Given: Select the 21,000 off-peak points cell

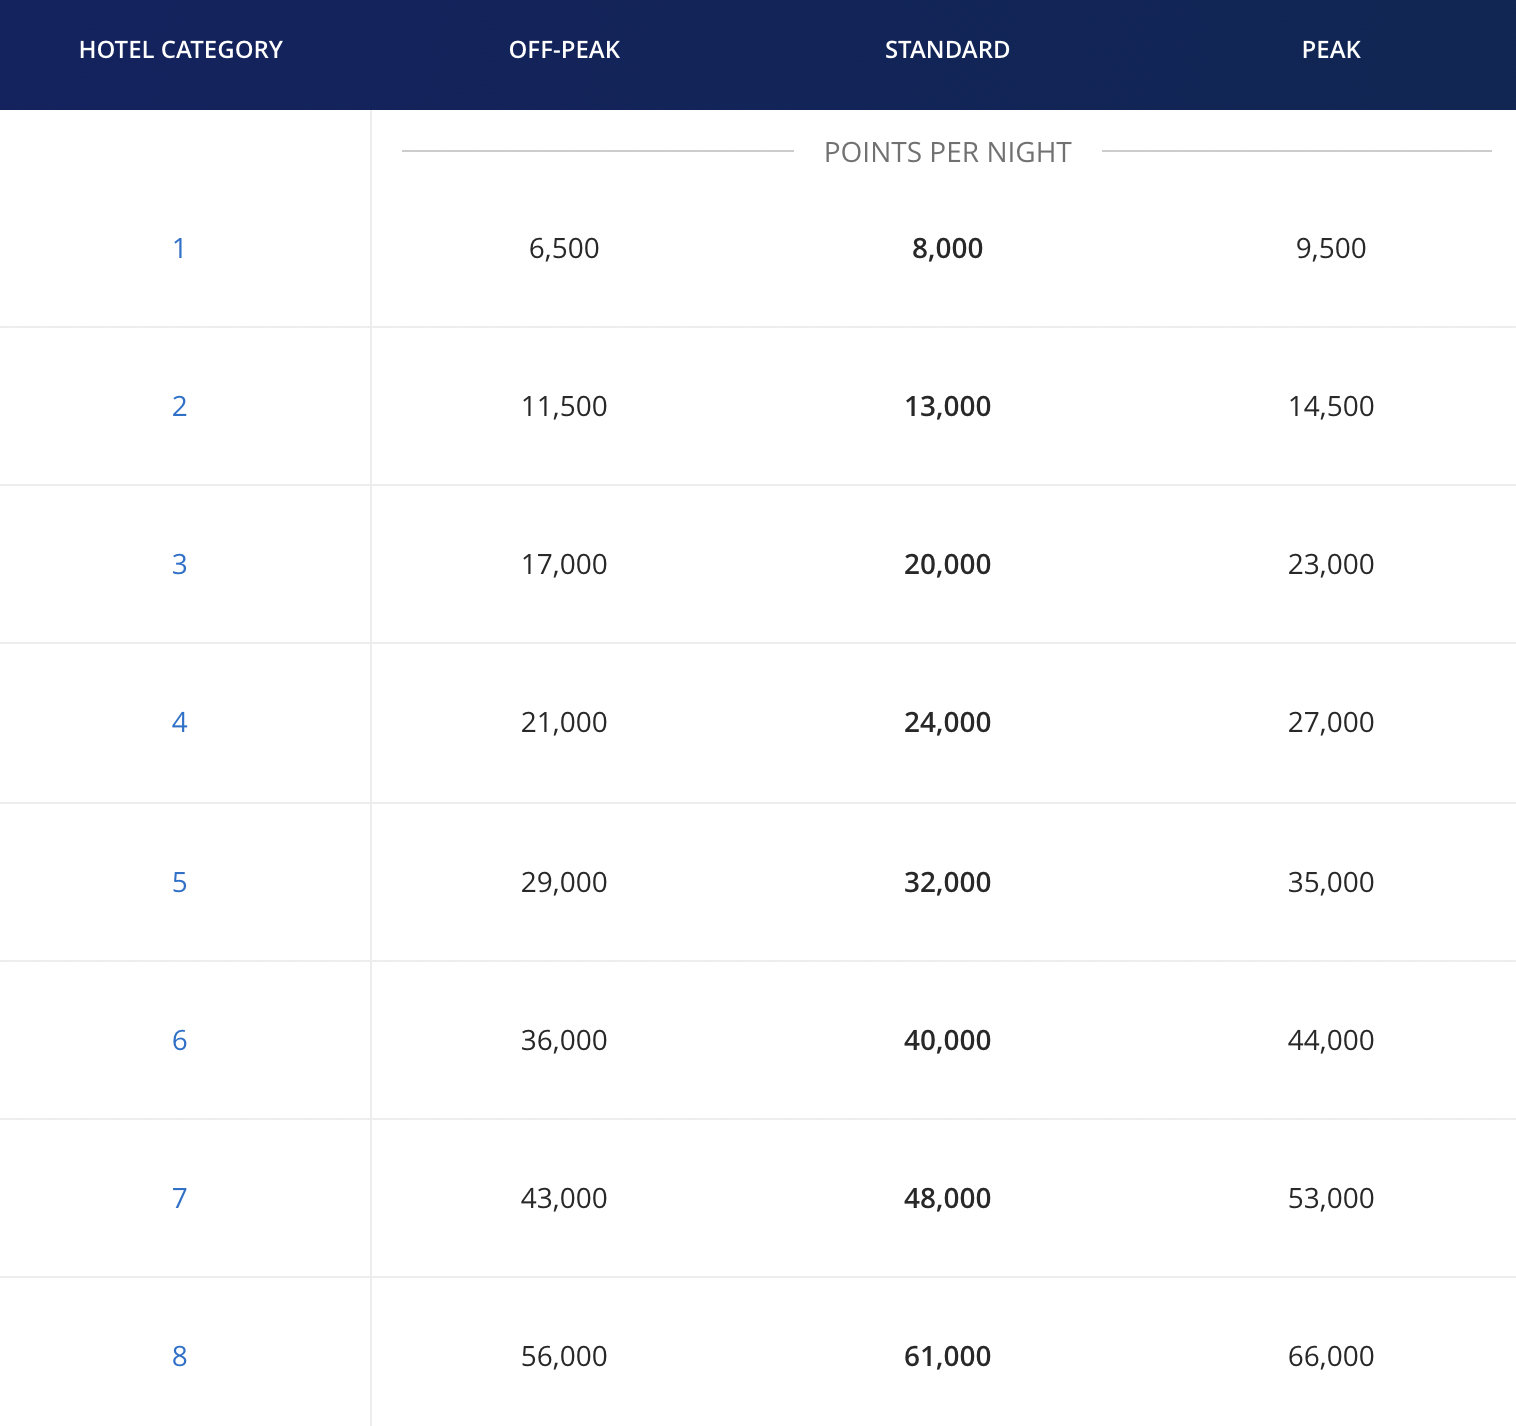Looking at the screenshot, I should coord(564,722).
